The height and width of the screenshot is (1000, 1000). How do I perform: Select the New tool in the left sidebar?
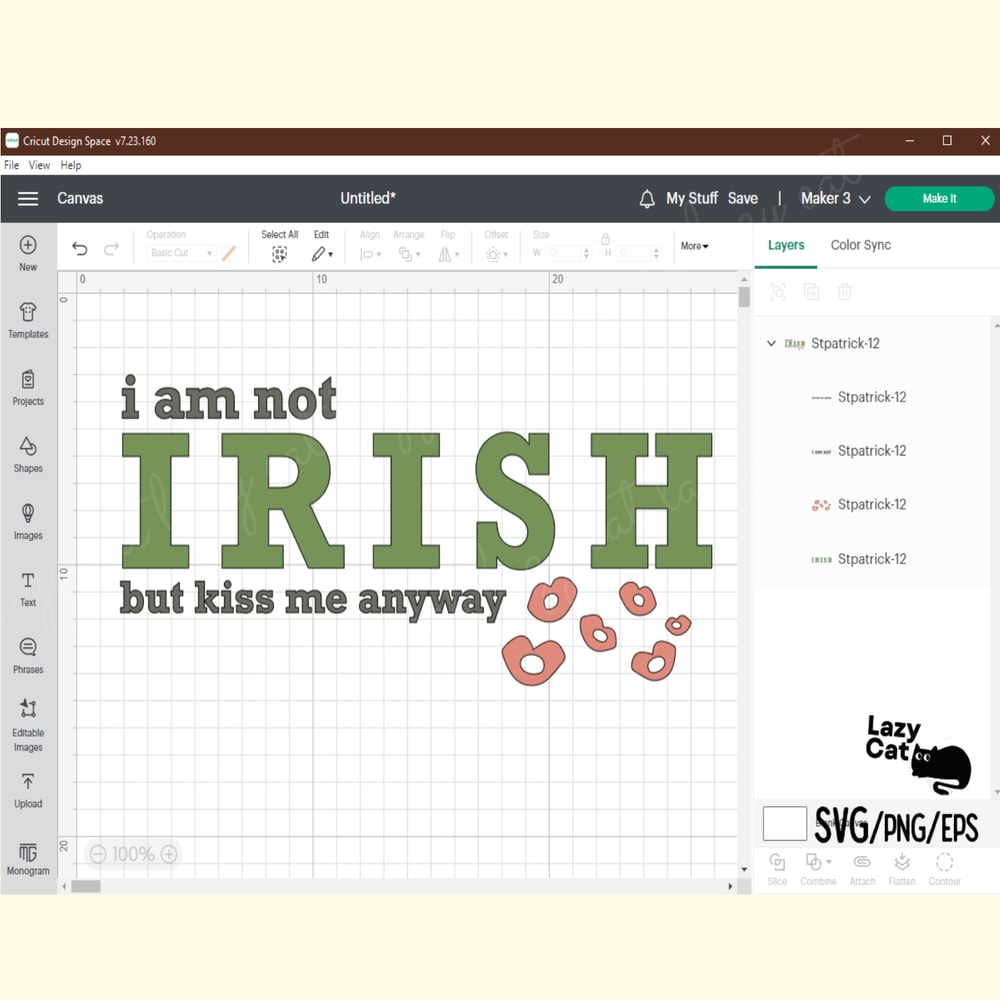28,253
